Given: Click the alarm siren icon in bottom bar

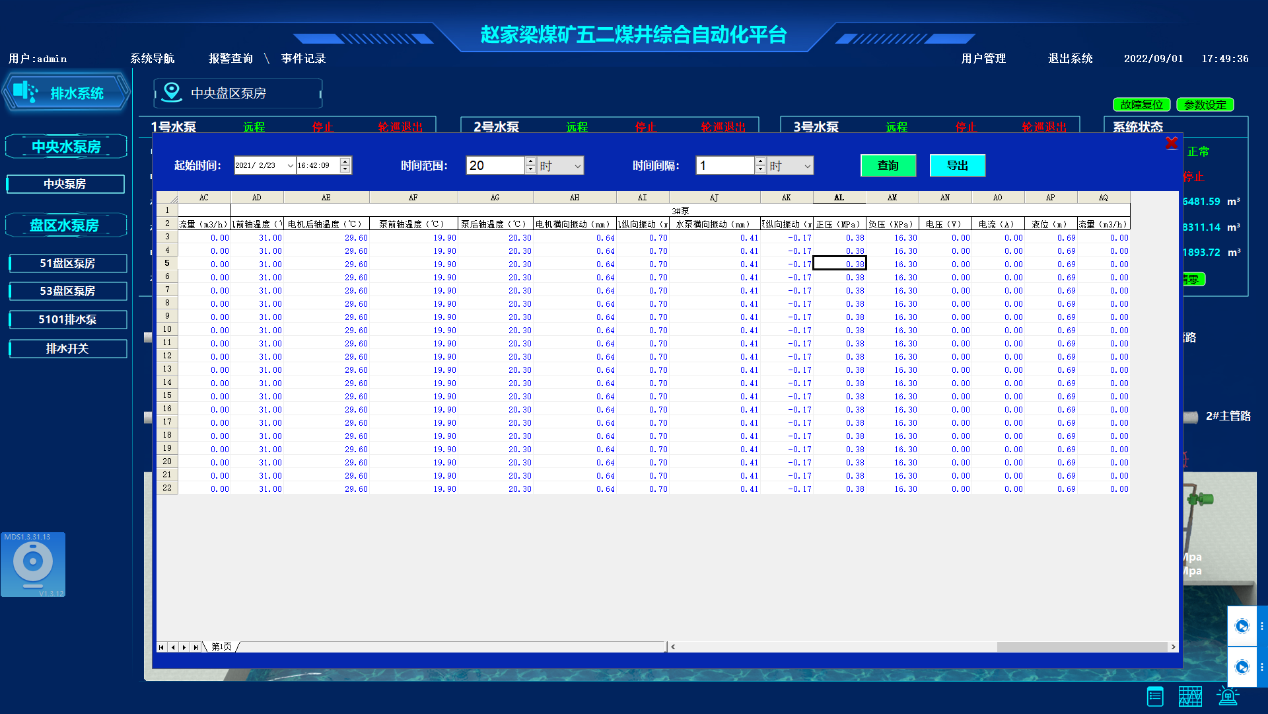Looking at the screenshot, I should coord(1226,697).
